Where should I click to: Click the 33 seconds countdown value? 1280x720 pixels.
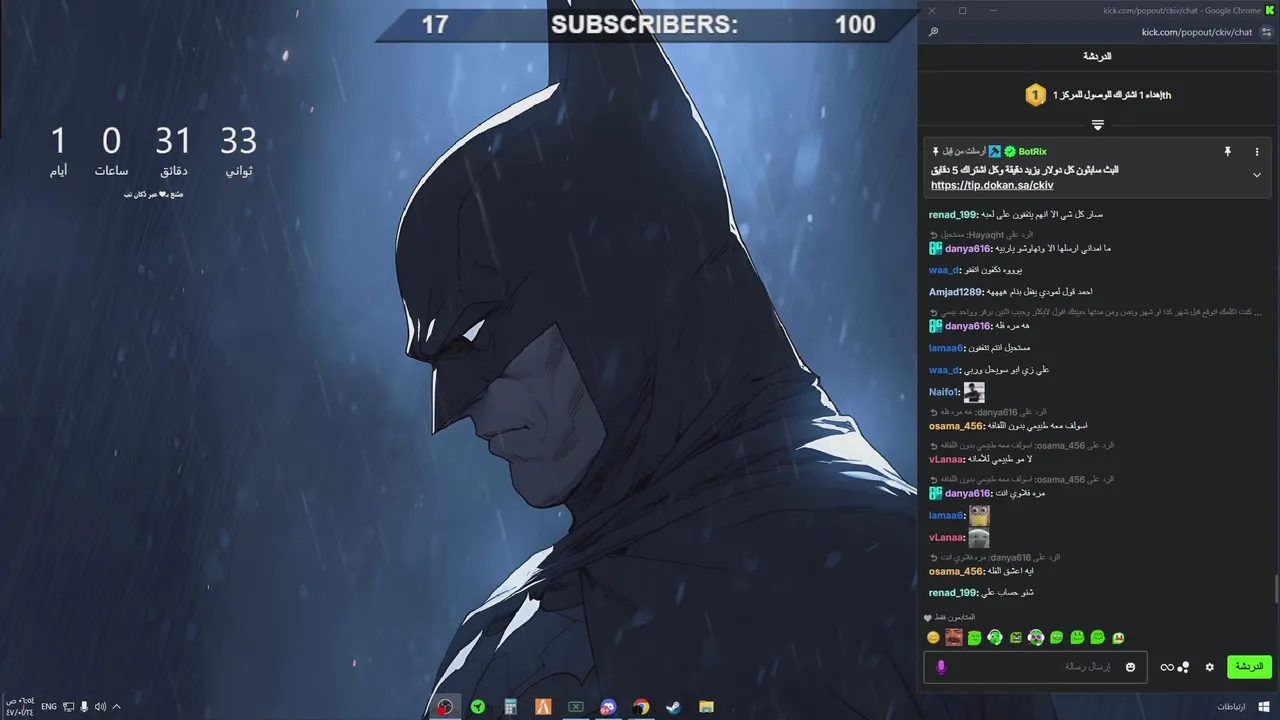point(238,140)
